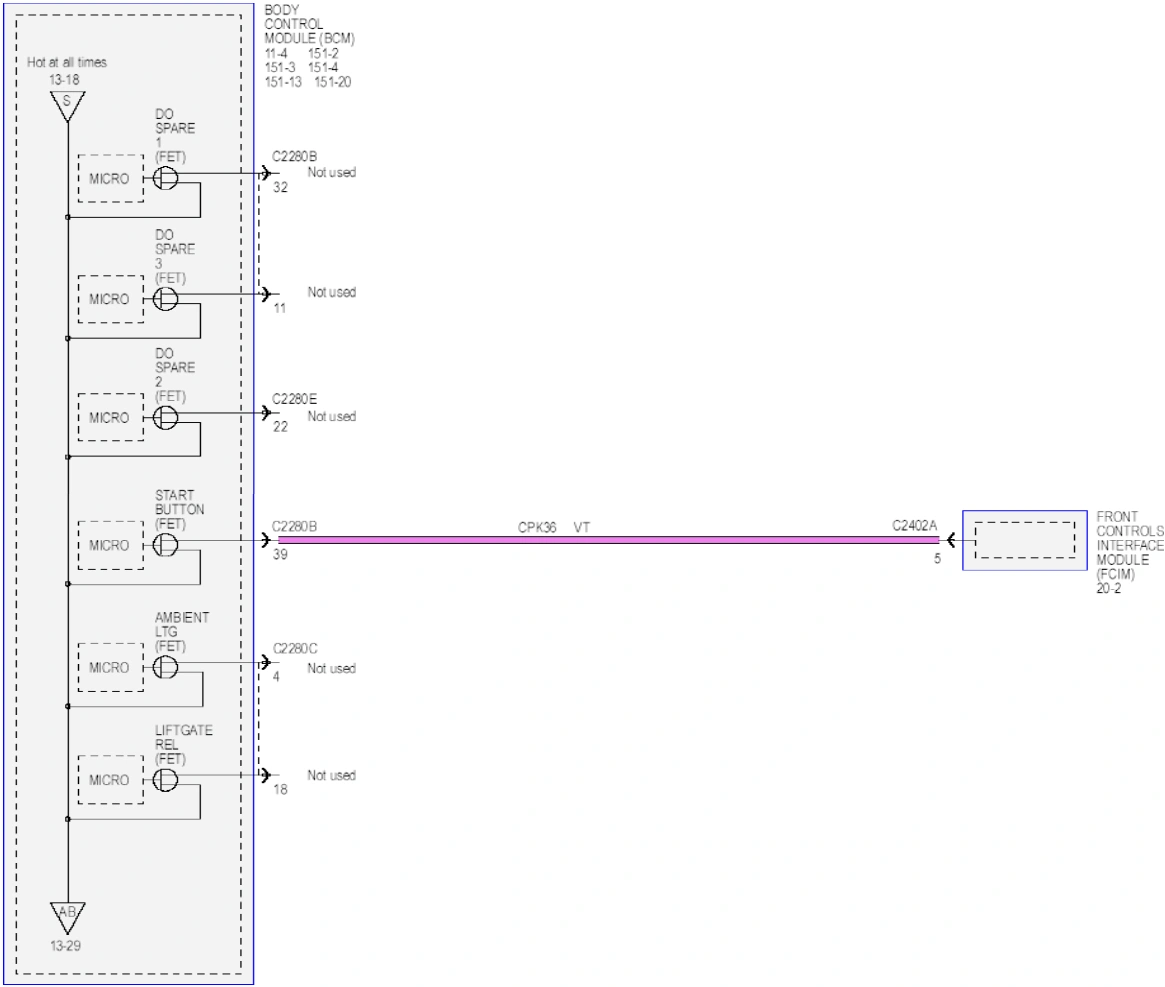The height and width of the screenshot is (987, 1165).
Task: Click the C2402A terminal at pin 5
Action: (x=951, y=540)
